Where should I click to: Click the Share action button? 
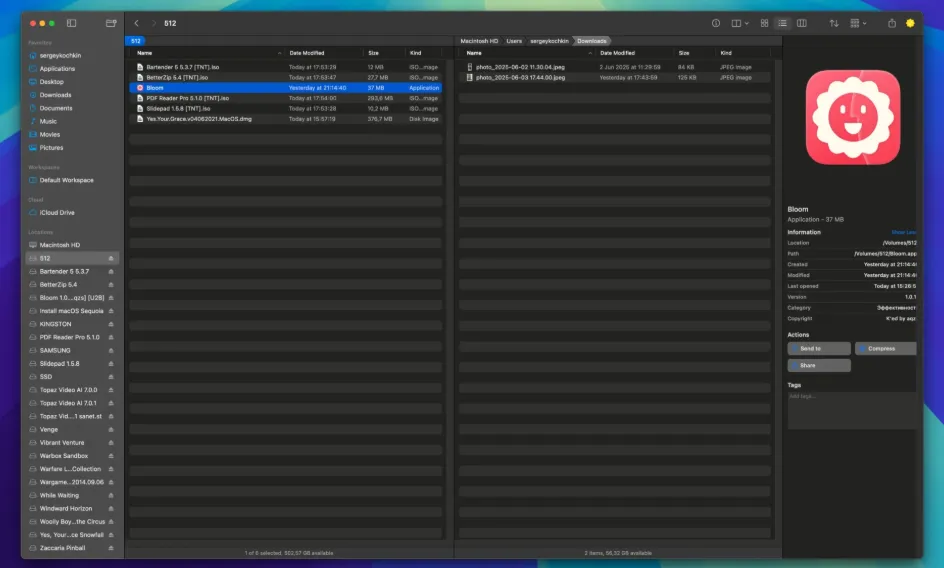coord(819,366)
